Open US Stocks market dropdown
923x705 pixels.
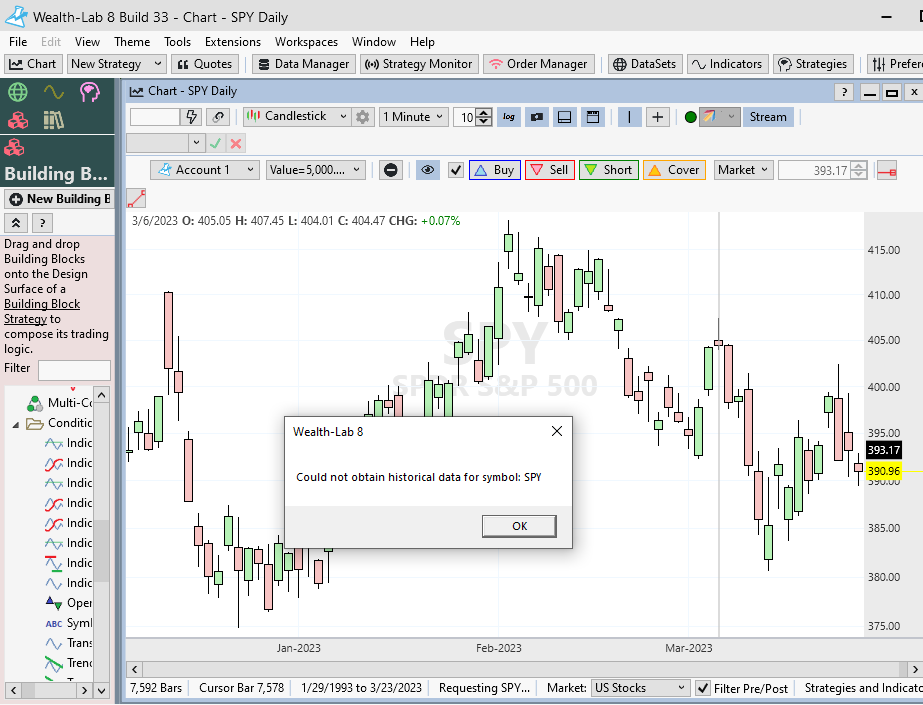point(639,688)
